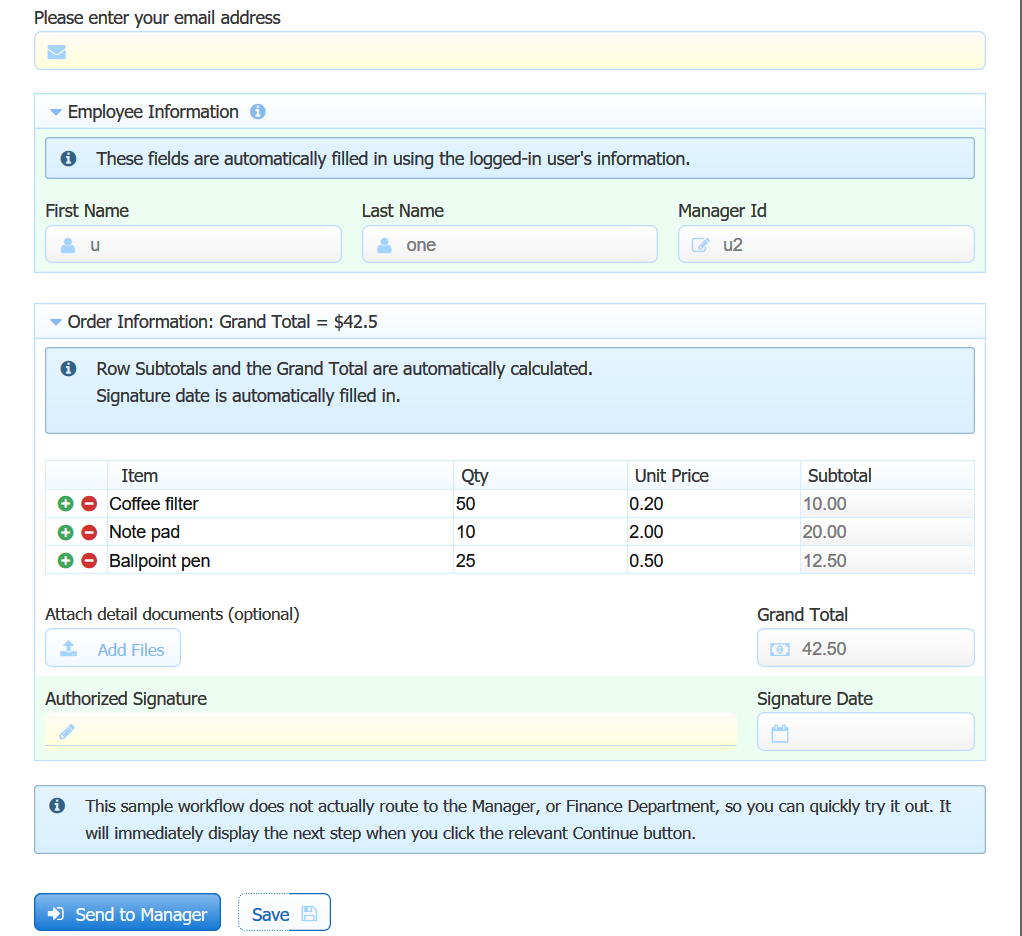Focus the email address input field
The image size is (1022, 936).
pyautogui.click(x=510, y=51)
